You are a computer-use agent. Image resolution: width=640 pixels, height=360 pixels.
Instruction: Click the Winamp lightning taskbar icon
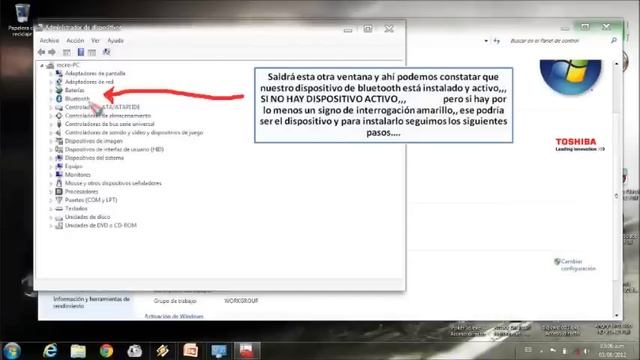point(162,351)
